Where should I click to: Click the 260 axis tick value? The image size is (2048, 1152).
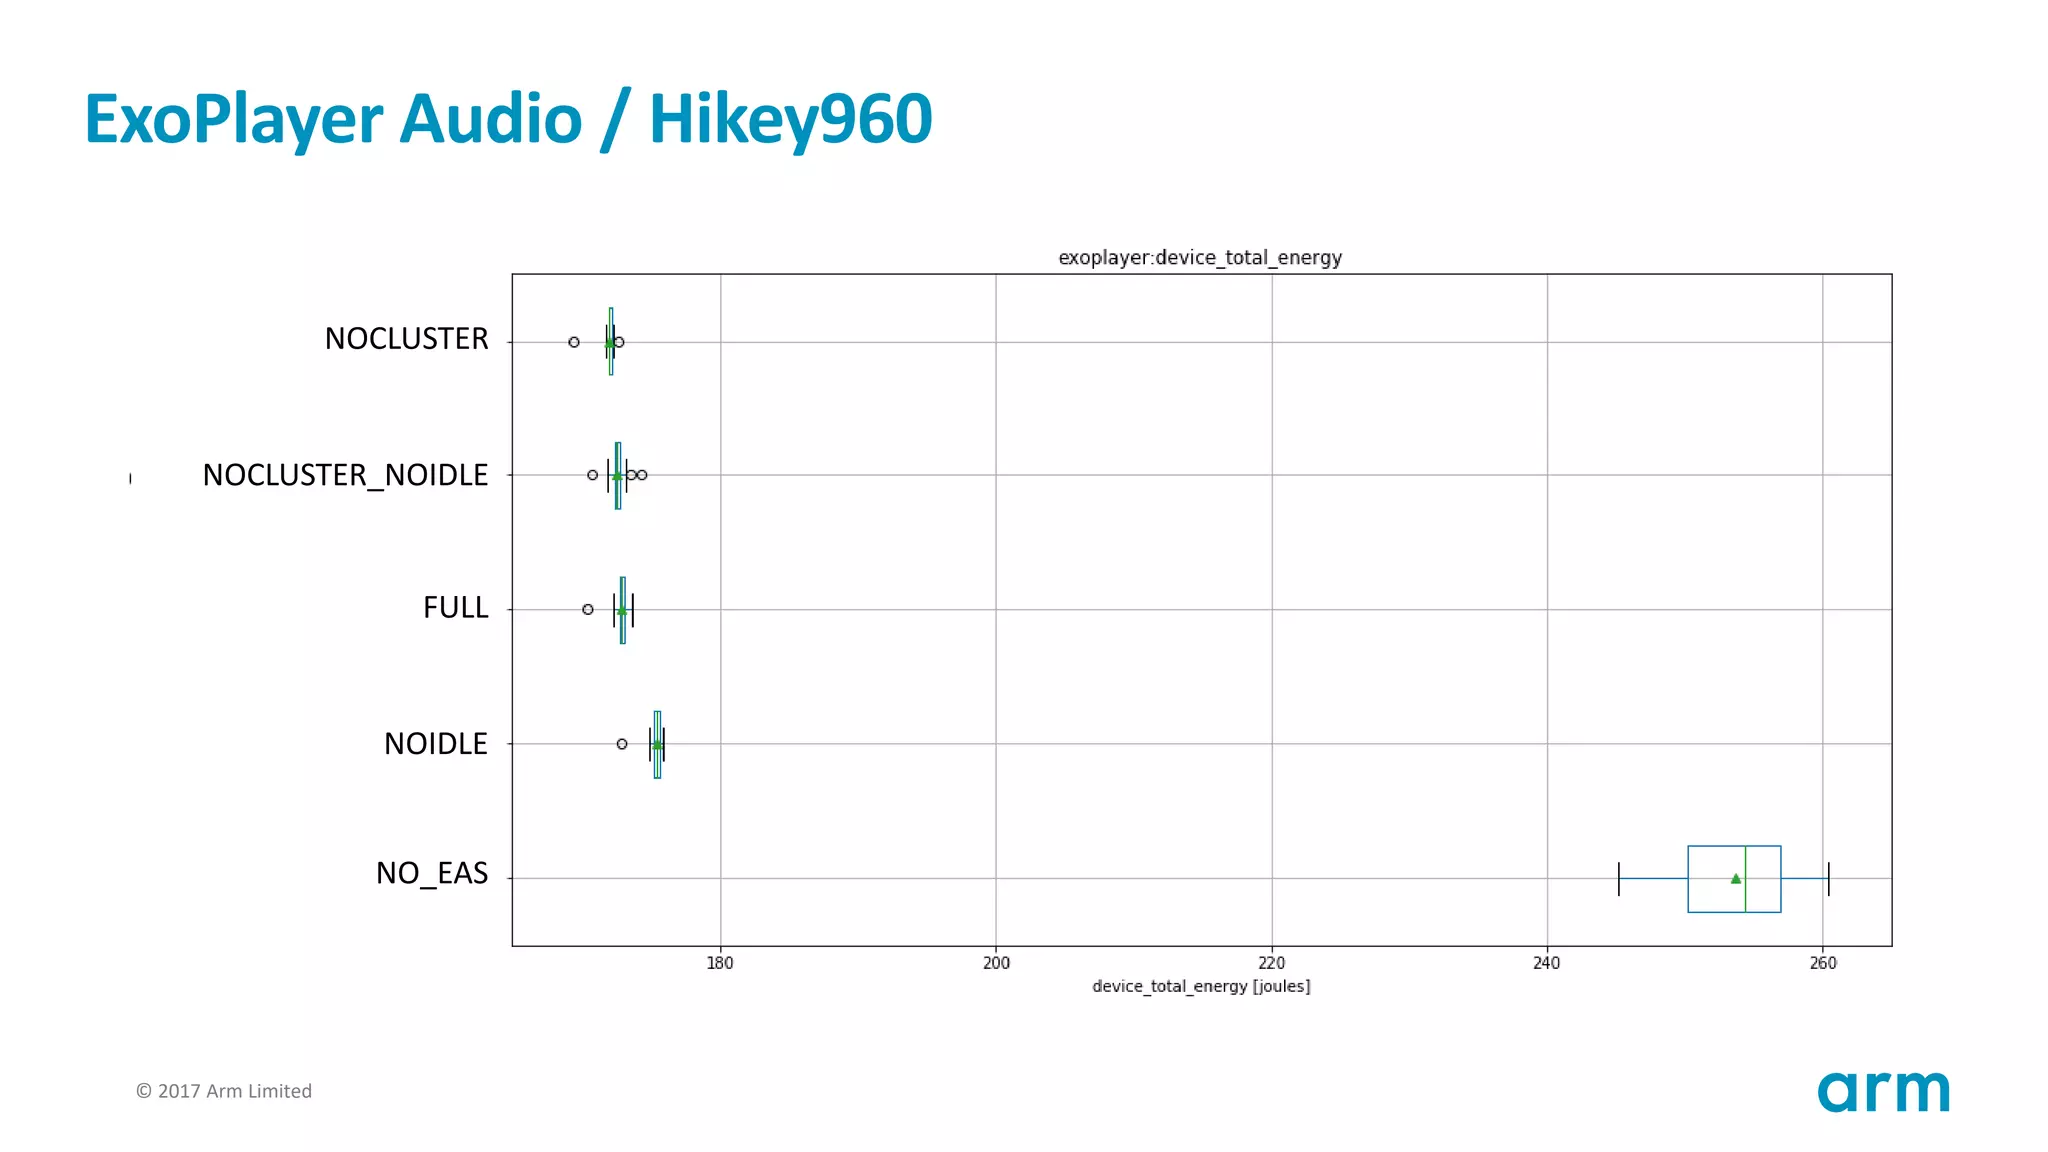(1823, 963)
